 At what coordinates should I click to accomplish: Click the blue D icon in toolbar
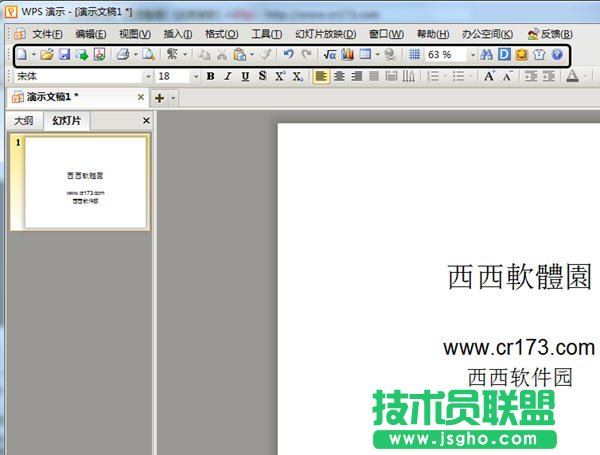pos(504,55)
